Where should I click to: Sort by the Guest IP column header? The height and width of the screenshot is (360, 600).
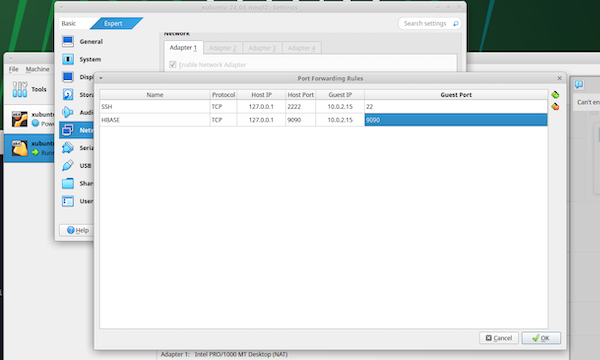coord(340,94)
